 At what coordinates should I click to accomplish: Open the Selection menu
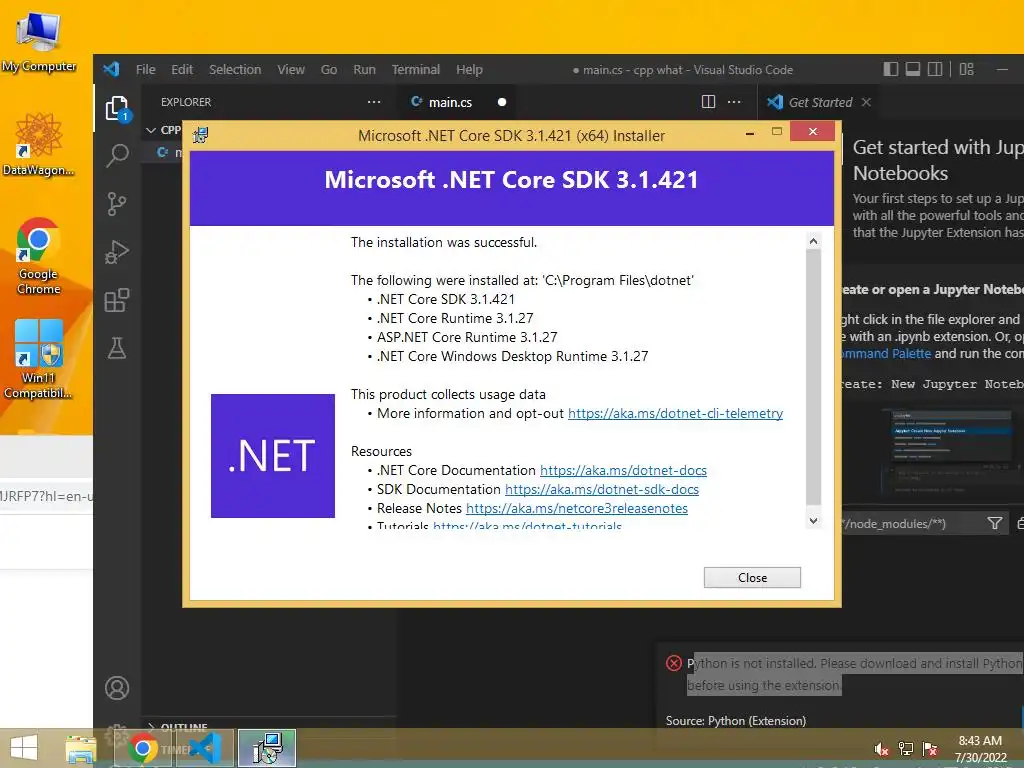tap(235, 69)
